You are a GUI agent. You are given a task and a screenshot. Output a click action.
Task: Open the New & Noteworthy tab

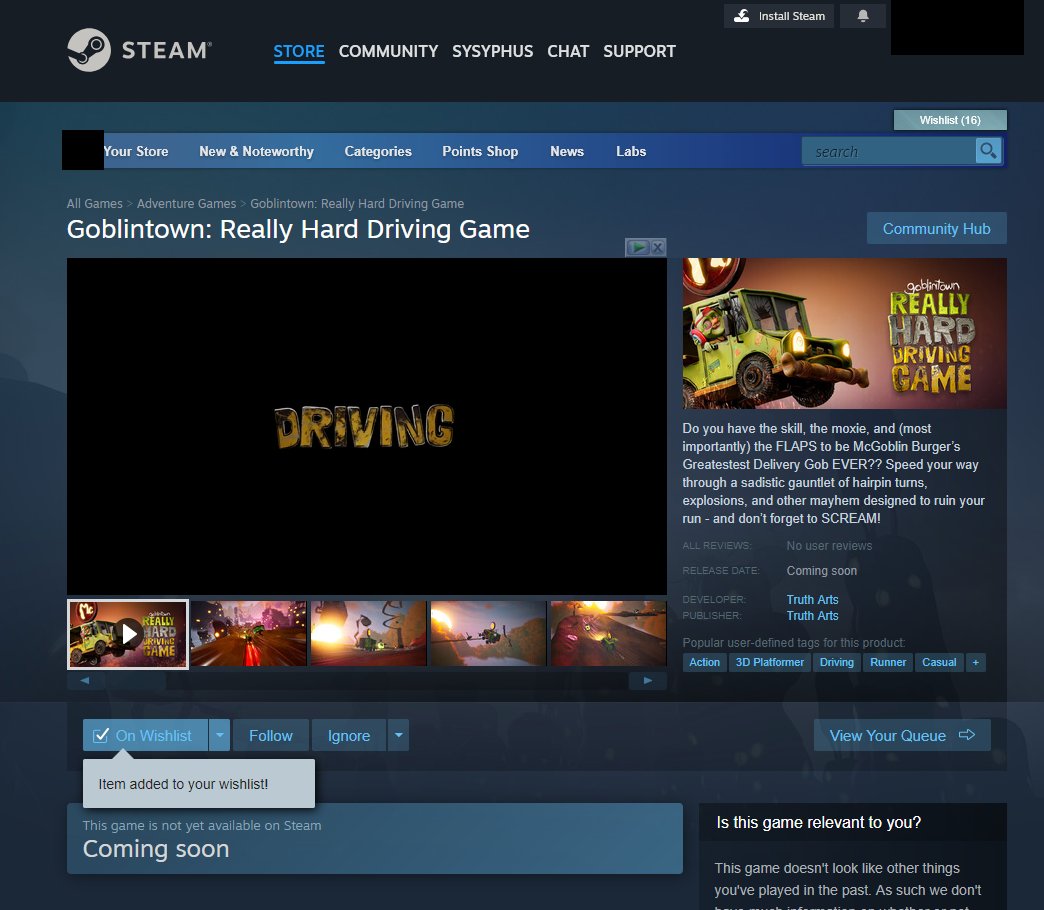[256, 151]
